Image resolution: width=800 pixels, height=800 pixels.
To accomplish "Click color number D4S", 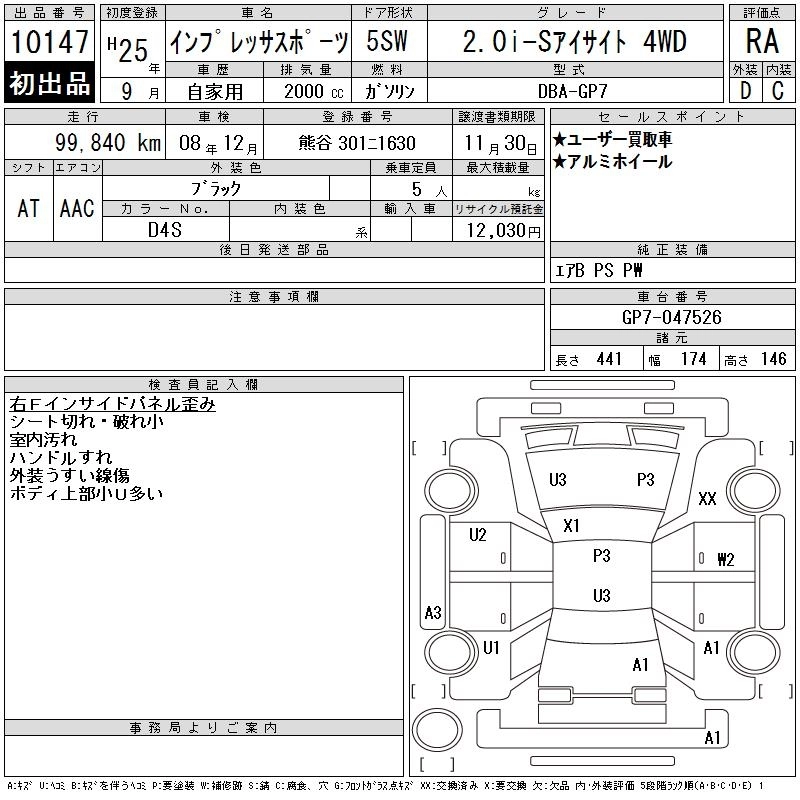I will tap(165, 230).
